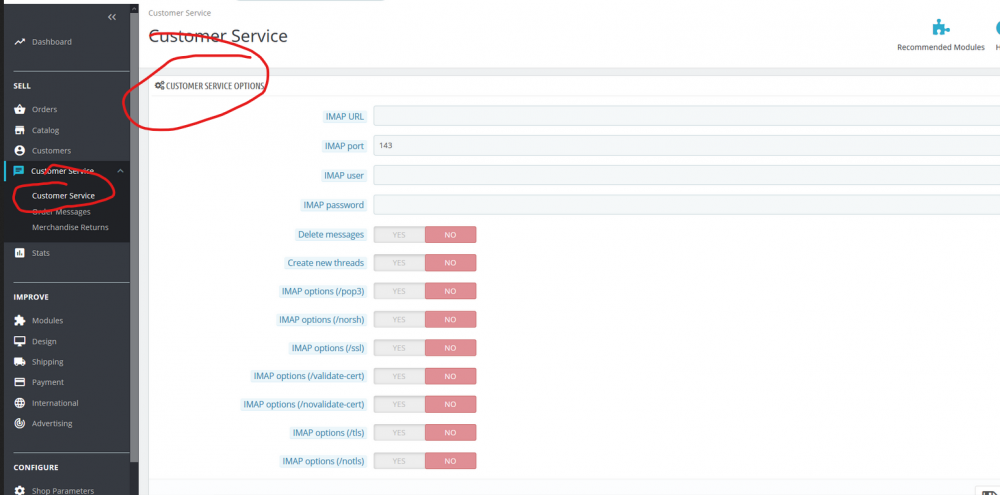Click the Stats bar chart icon

(19, 253)
